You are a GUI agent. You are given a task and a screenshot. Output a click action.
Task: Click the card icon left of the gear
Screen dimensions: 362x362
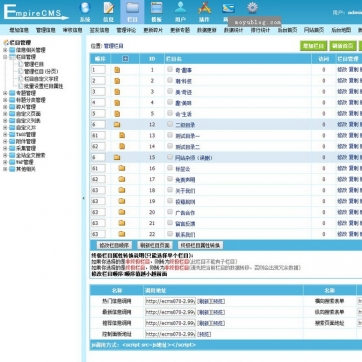tap(228, 8)
